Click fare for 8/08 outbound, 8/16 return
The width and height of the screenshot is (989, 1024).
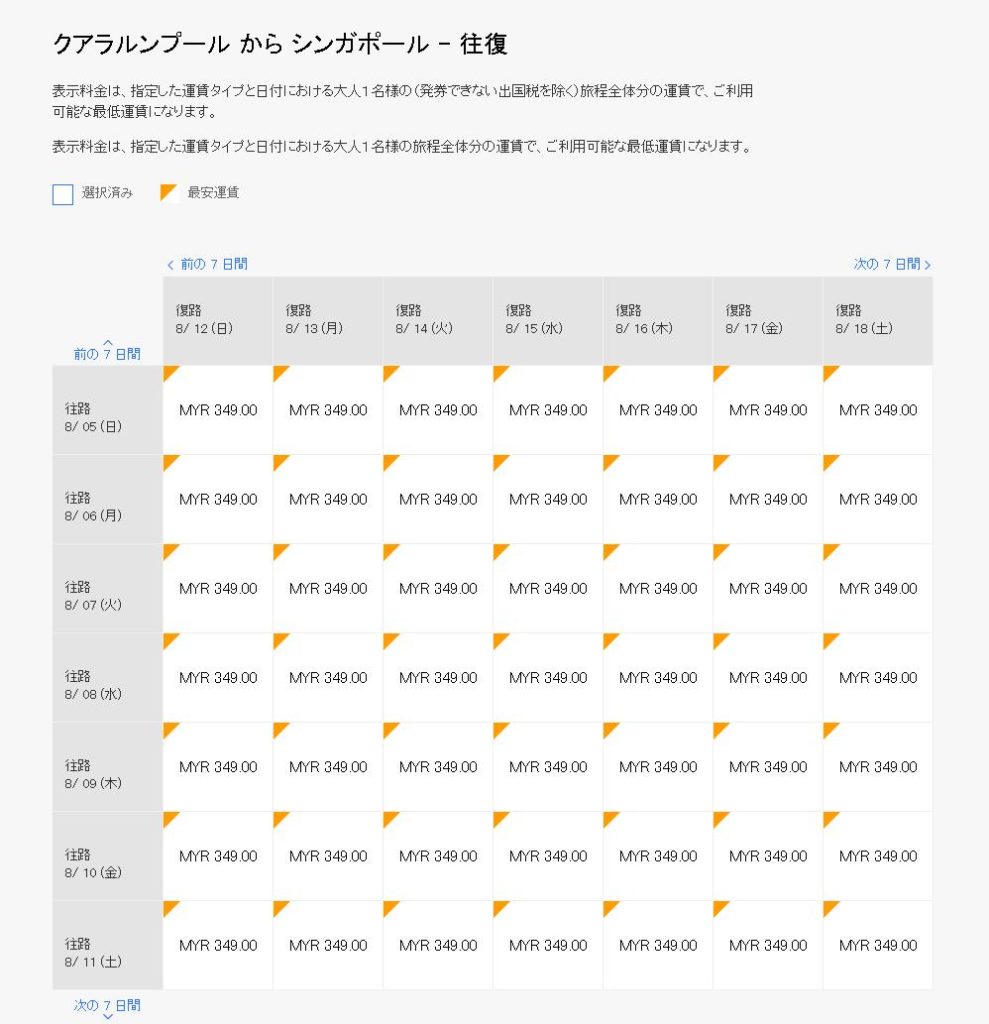pyautogui.click(x=658, y=678)
